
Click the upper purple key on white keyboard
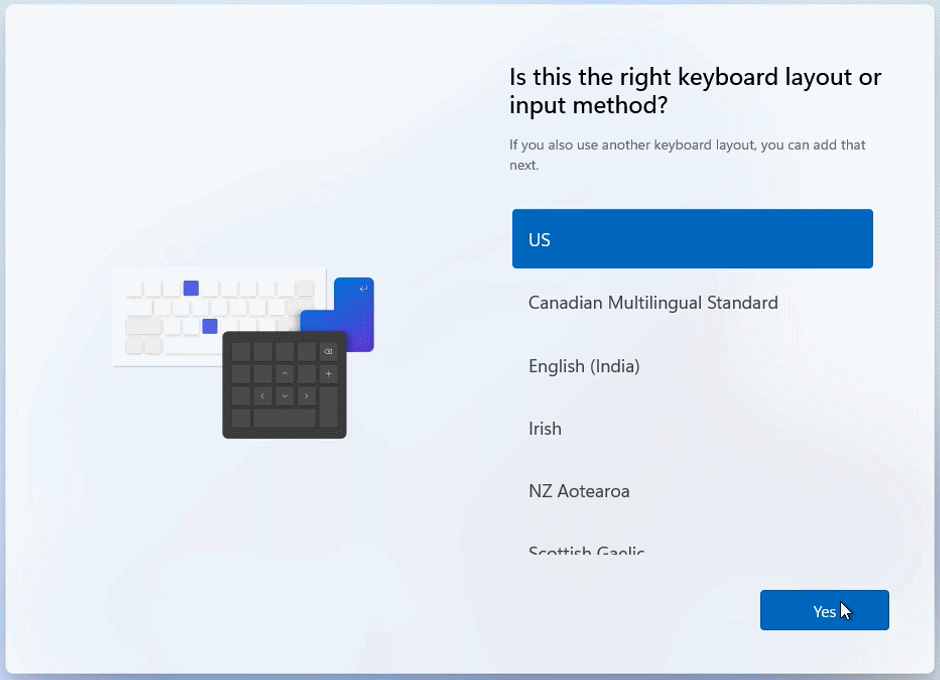click(x=191, y=288)
